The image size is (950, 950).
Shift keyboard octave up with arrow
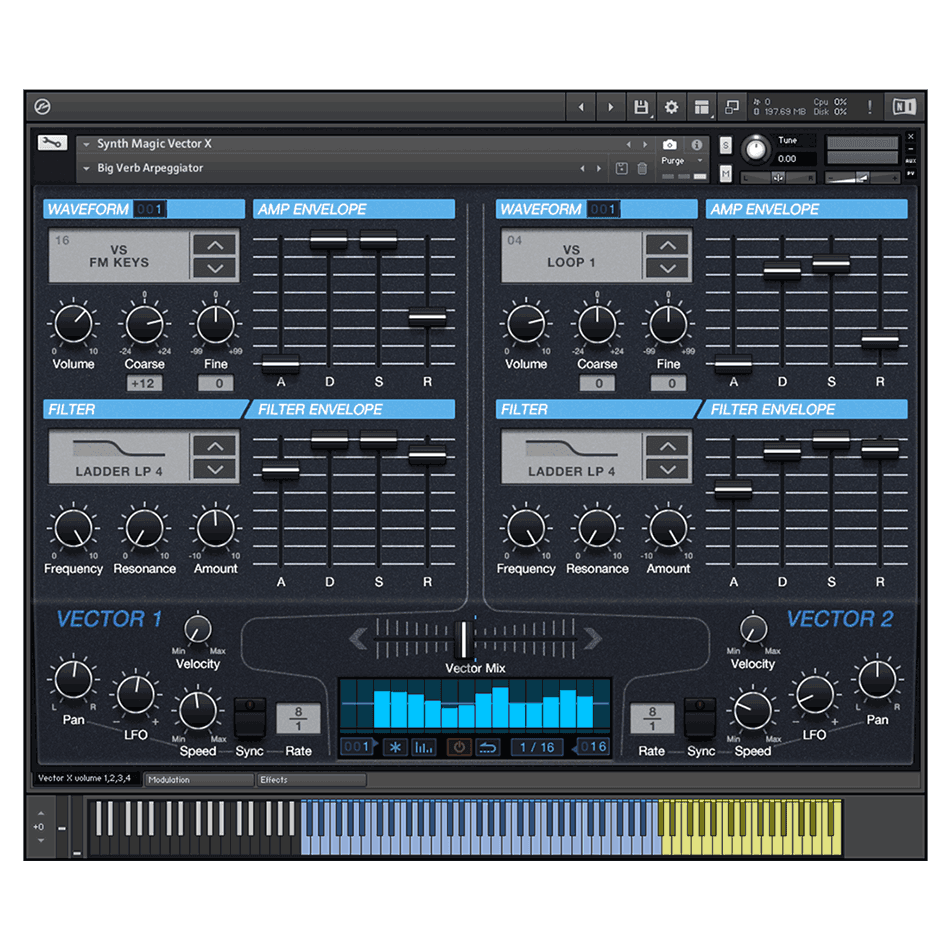41,813
